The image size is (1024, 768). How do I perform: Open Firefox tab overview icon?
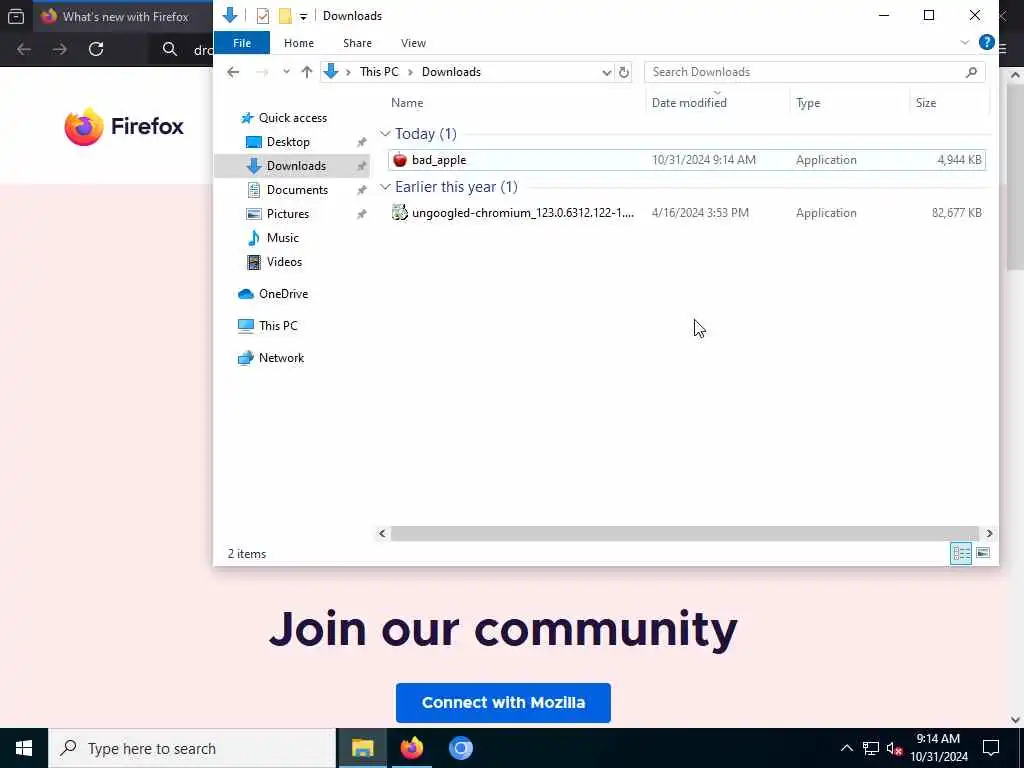(16, 16)
